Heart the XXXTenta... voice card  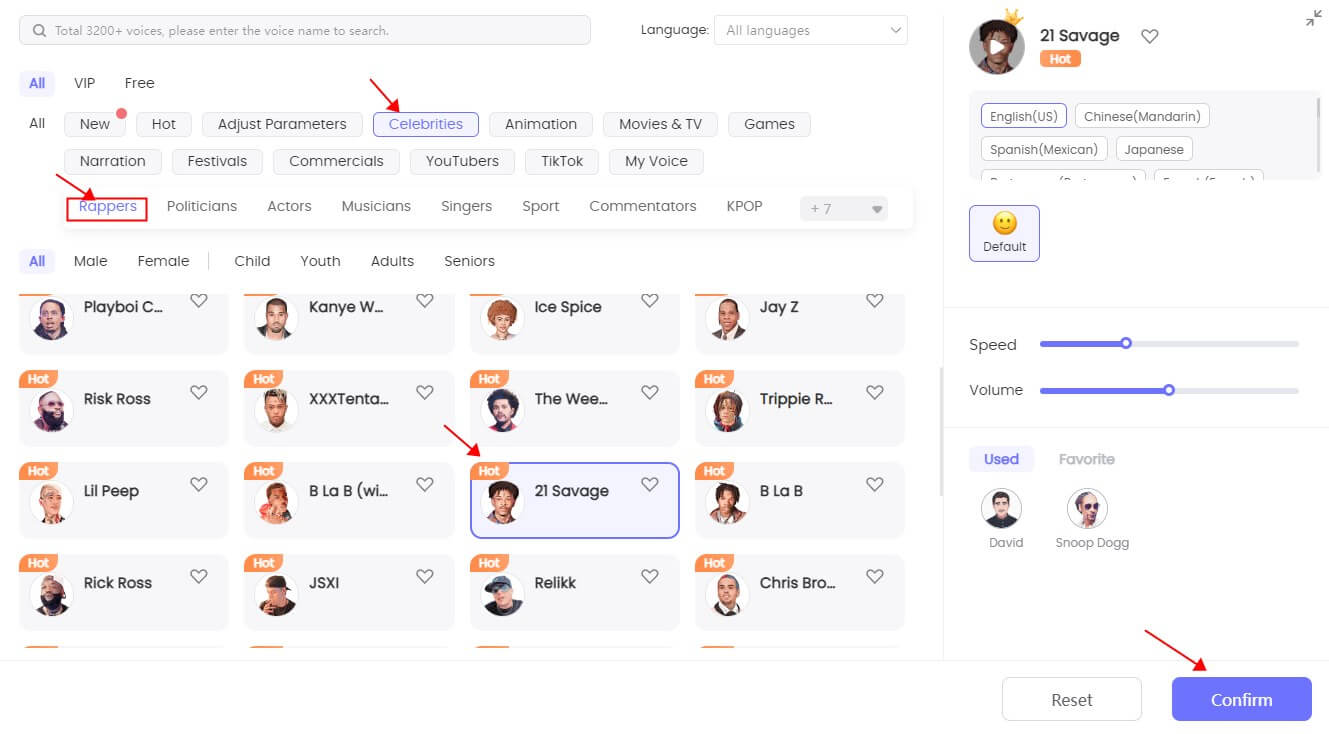coord(425,392)
